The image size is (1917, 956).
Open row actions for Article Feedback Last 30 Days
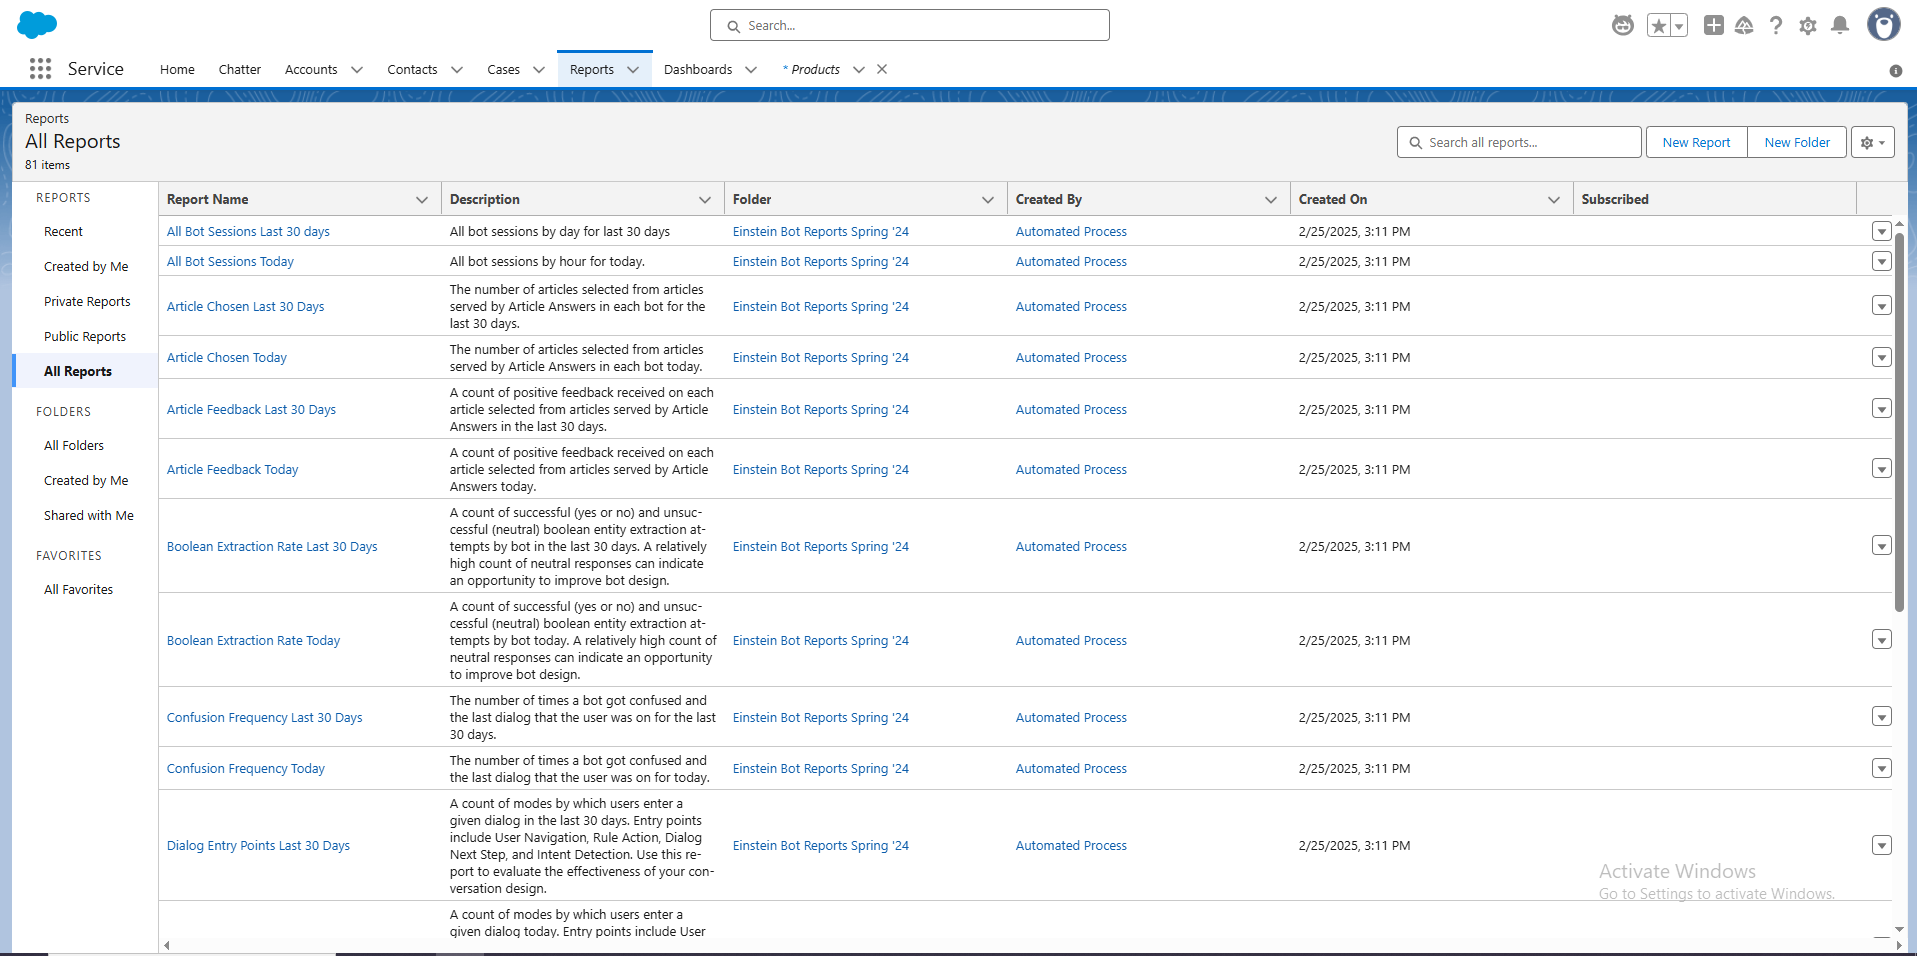pyautogui.click(x=1882, y=409)
